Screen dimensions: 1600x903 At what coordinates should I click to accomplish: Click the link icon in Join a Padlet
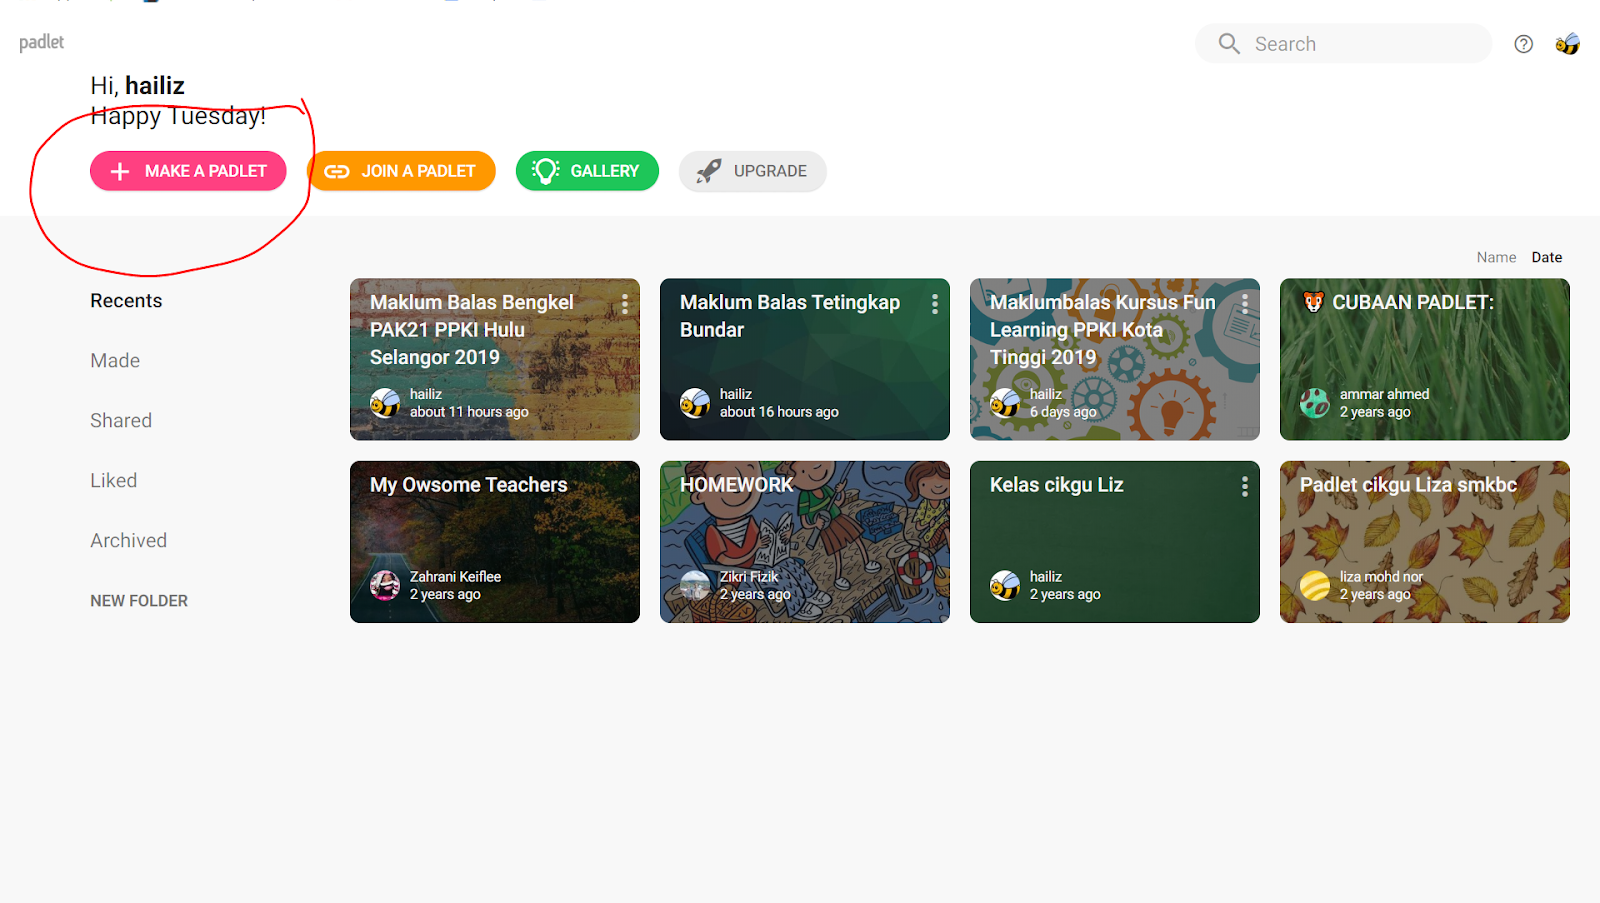(x=337, y=172)
